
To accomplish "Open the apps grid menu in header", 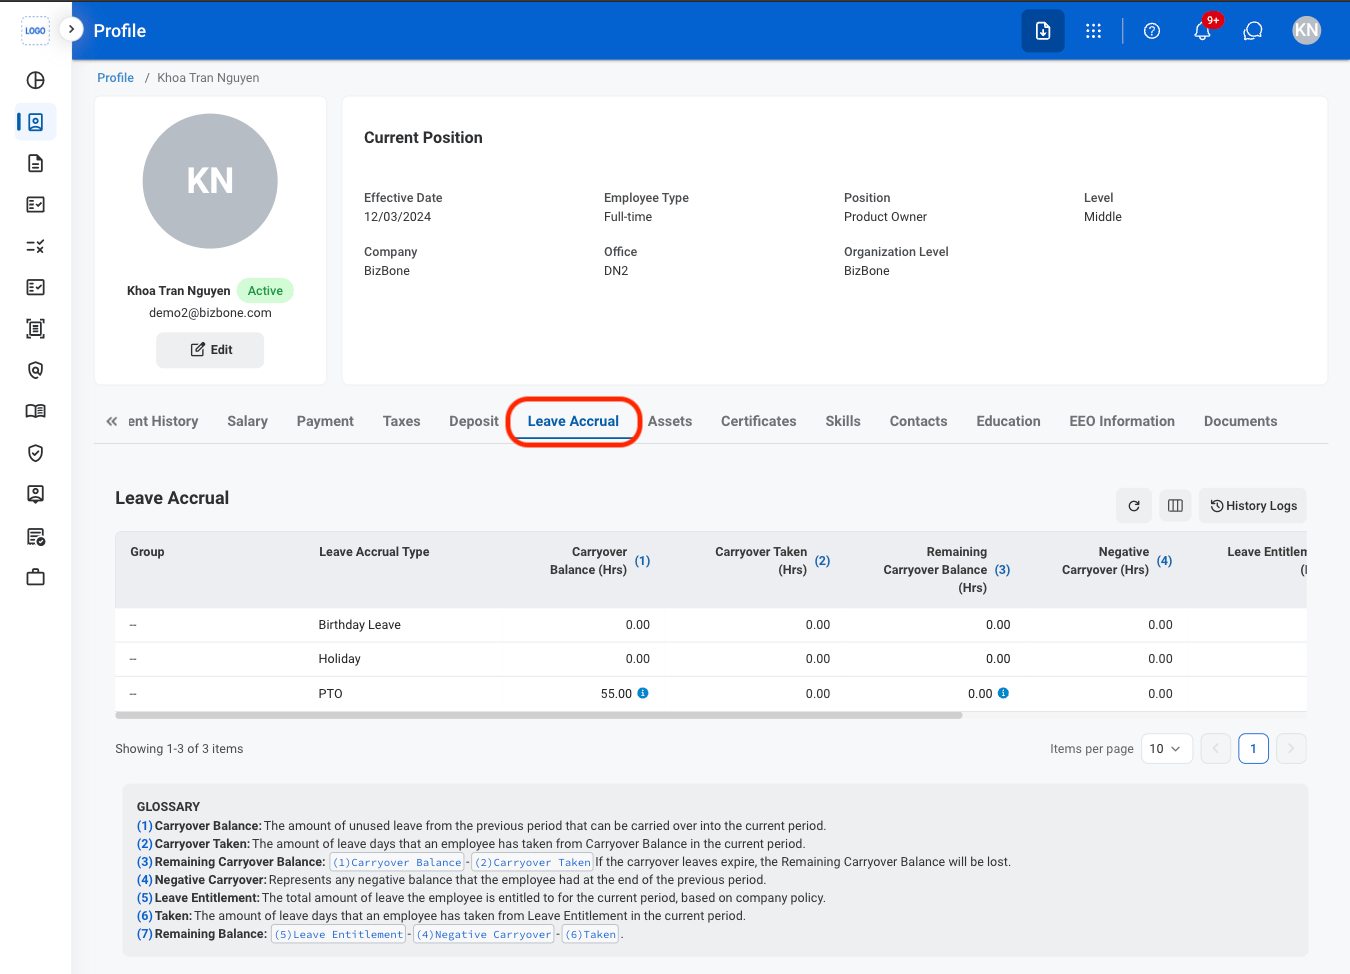I will pyautogui.click(x=1093, y=31).
